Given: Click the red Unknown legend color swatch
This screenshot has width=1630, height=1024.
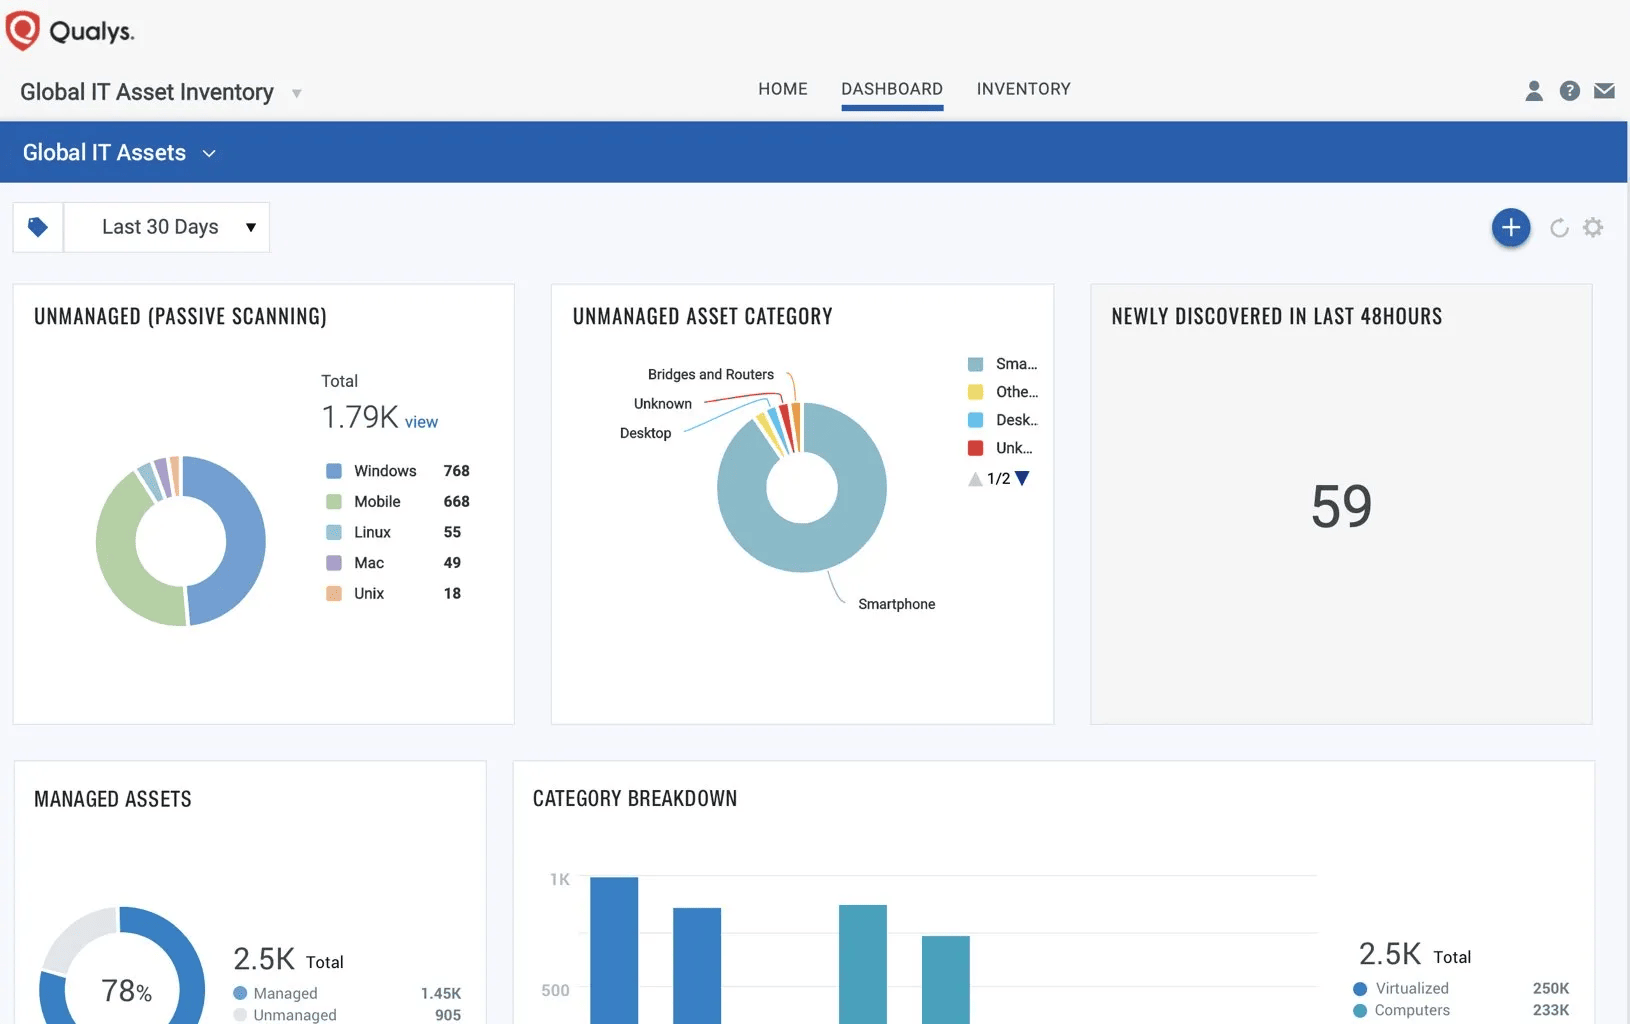Looking at the screenshot, I should (x=975, y=448).
